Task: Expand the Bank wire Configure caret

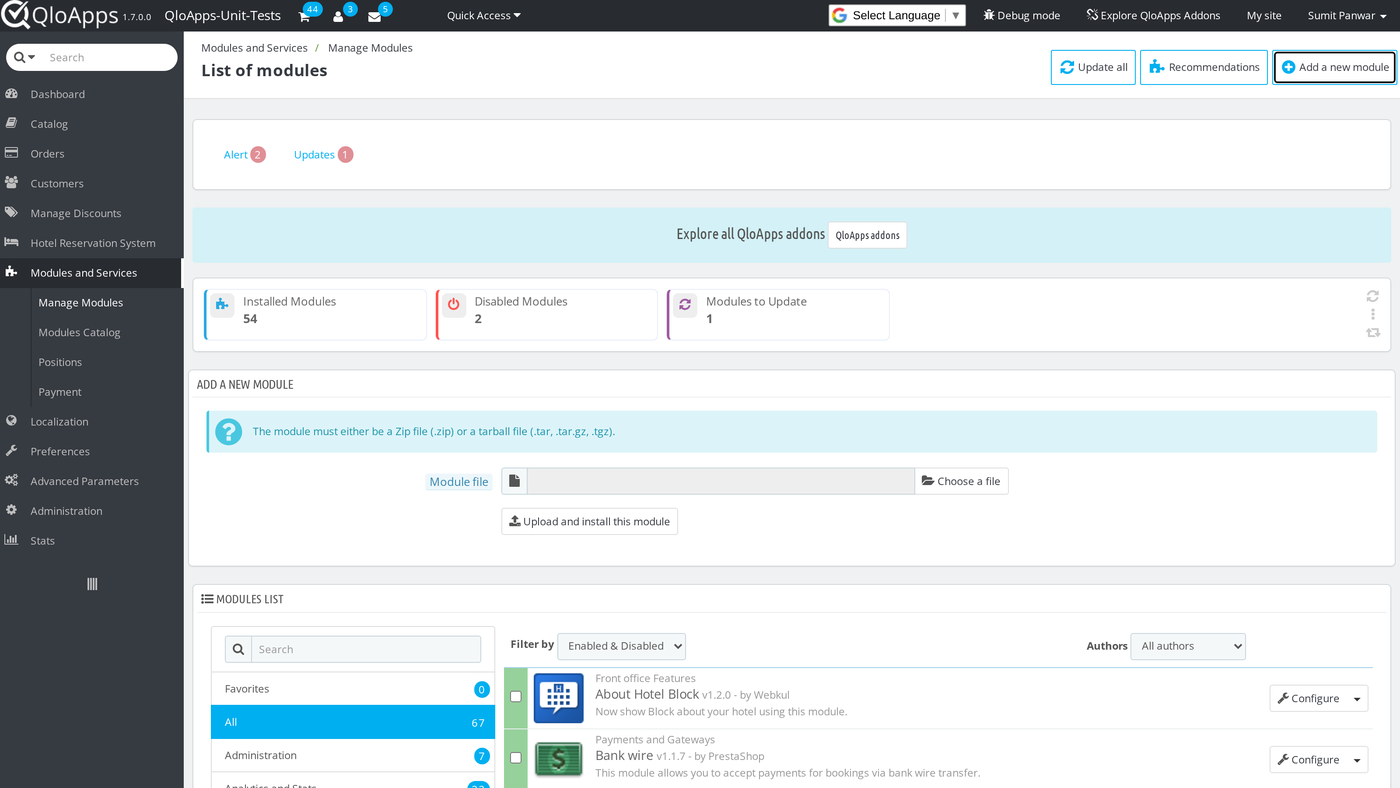Action: pyautogui.click(x=1357, y=760)
